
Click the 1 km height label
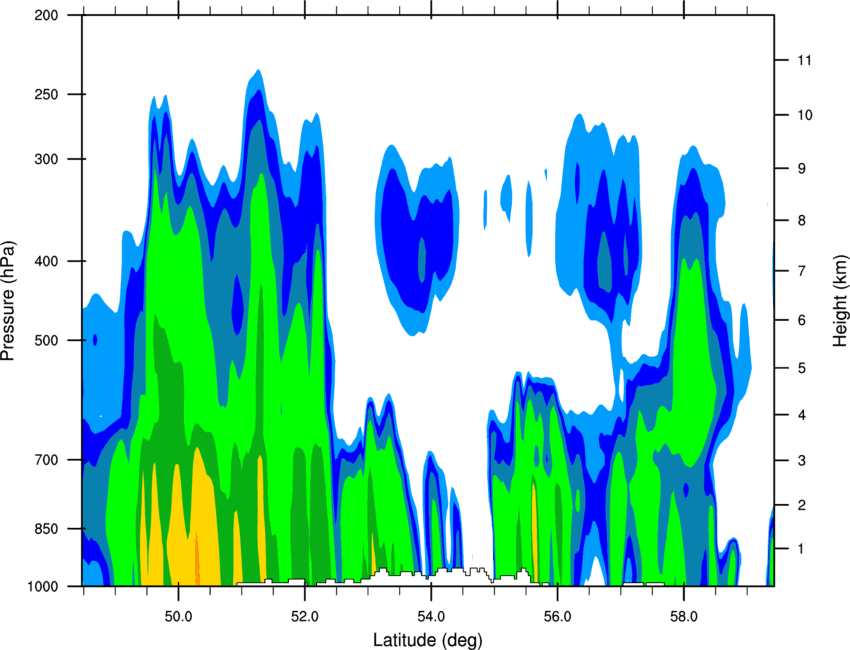coord(801,549)
